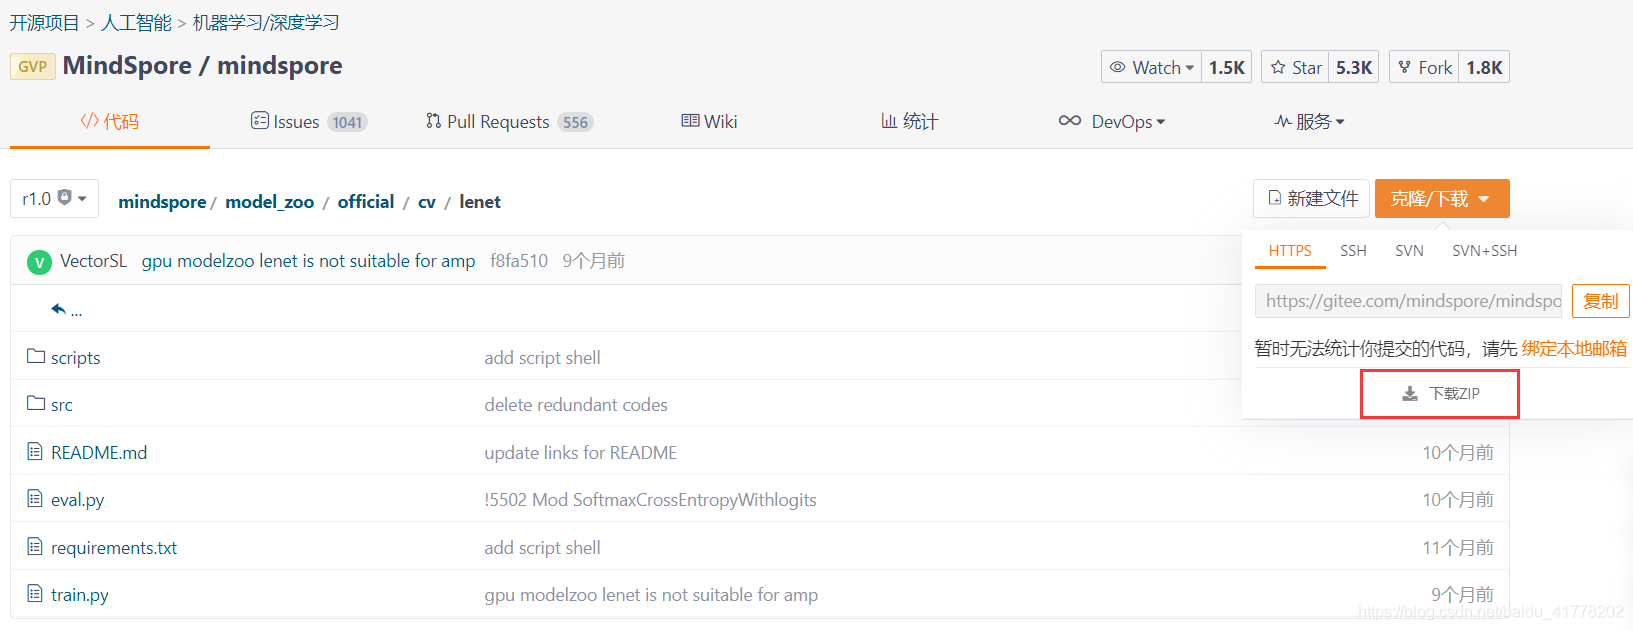Switch to the 代码 tab

(x=110, y=121)
